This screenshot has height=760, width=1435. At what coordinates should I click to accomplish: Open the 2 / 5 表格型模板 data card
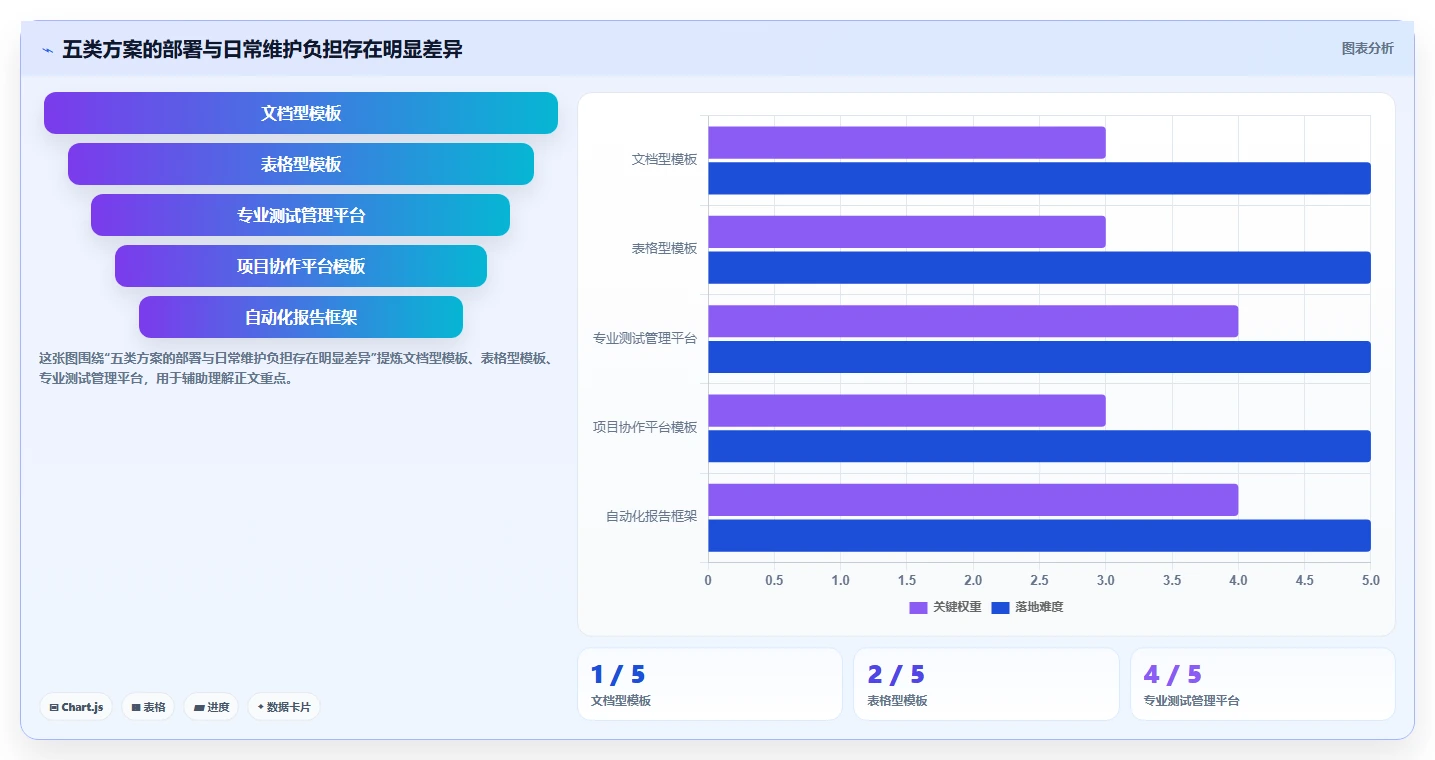tap(986, 684)
